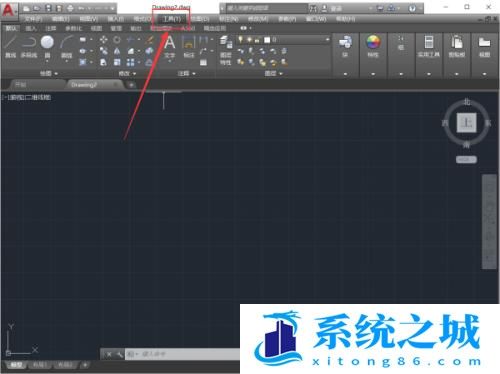Select the Copy tool in Modify panel

tap(104, 51)
